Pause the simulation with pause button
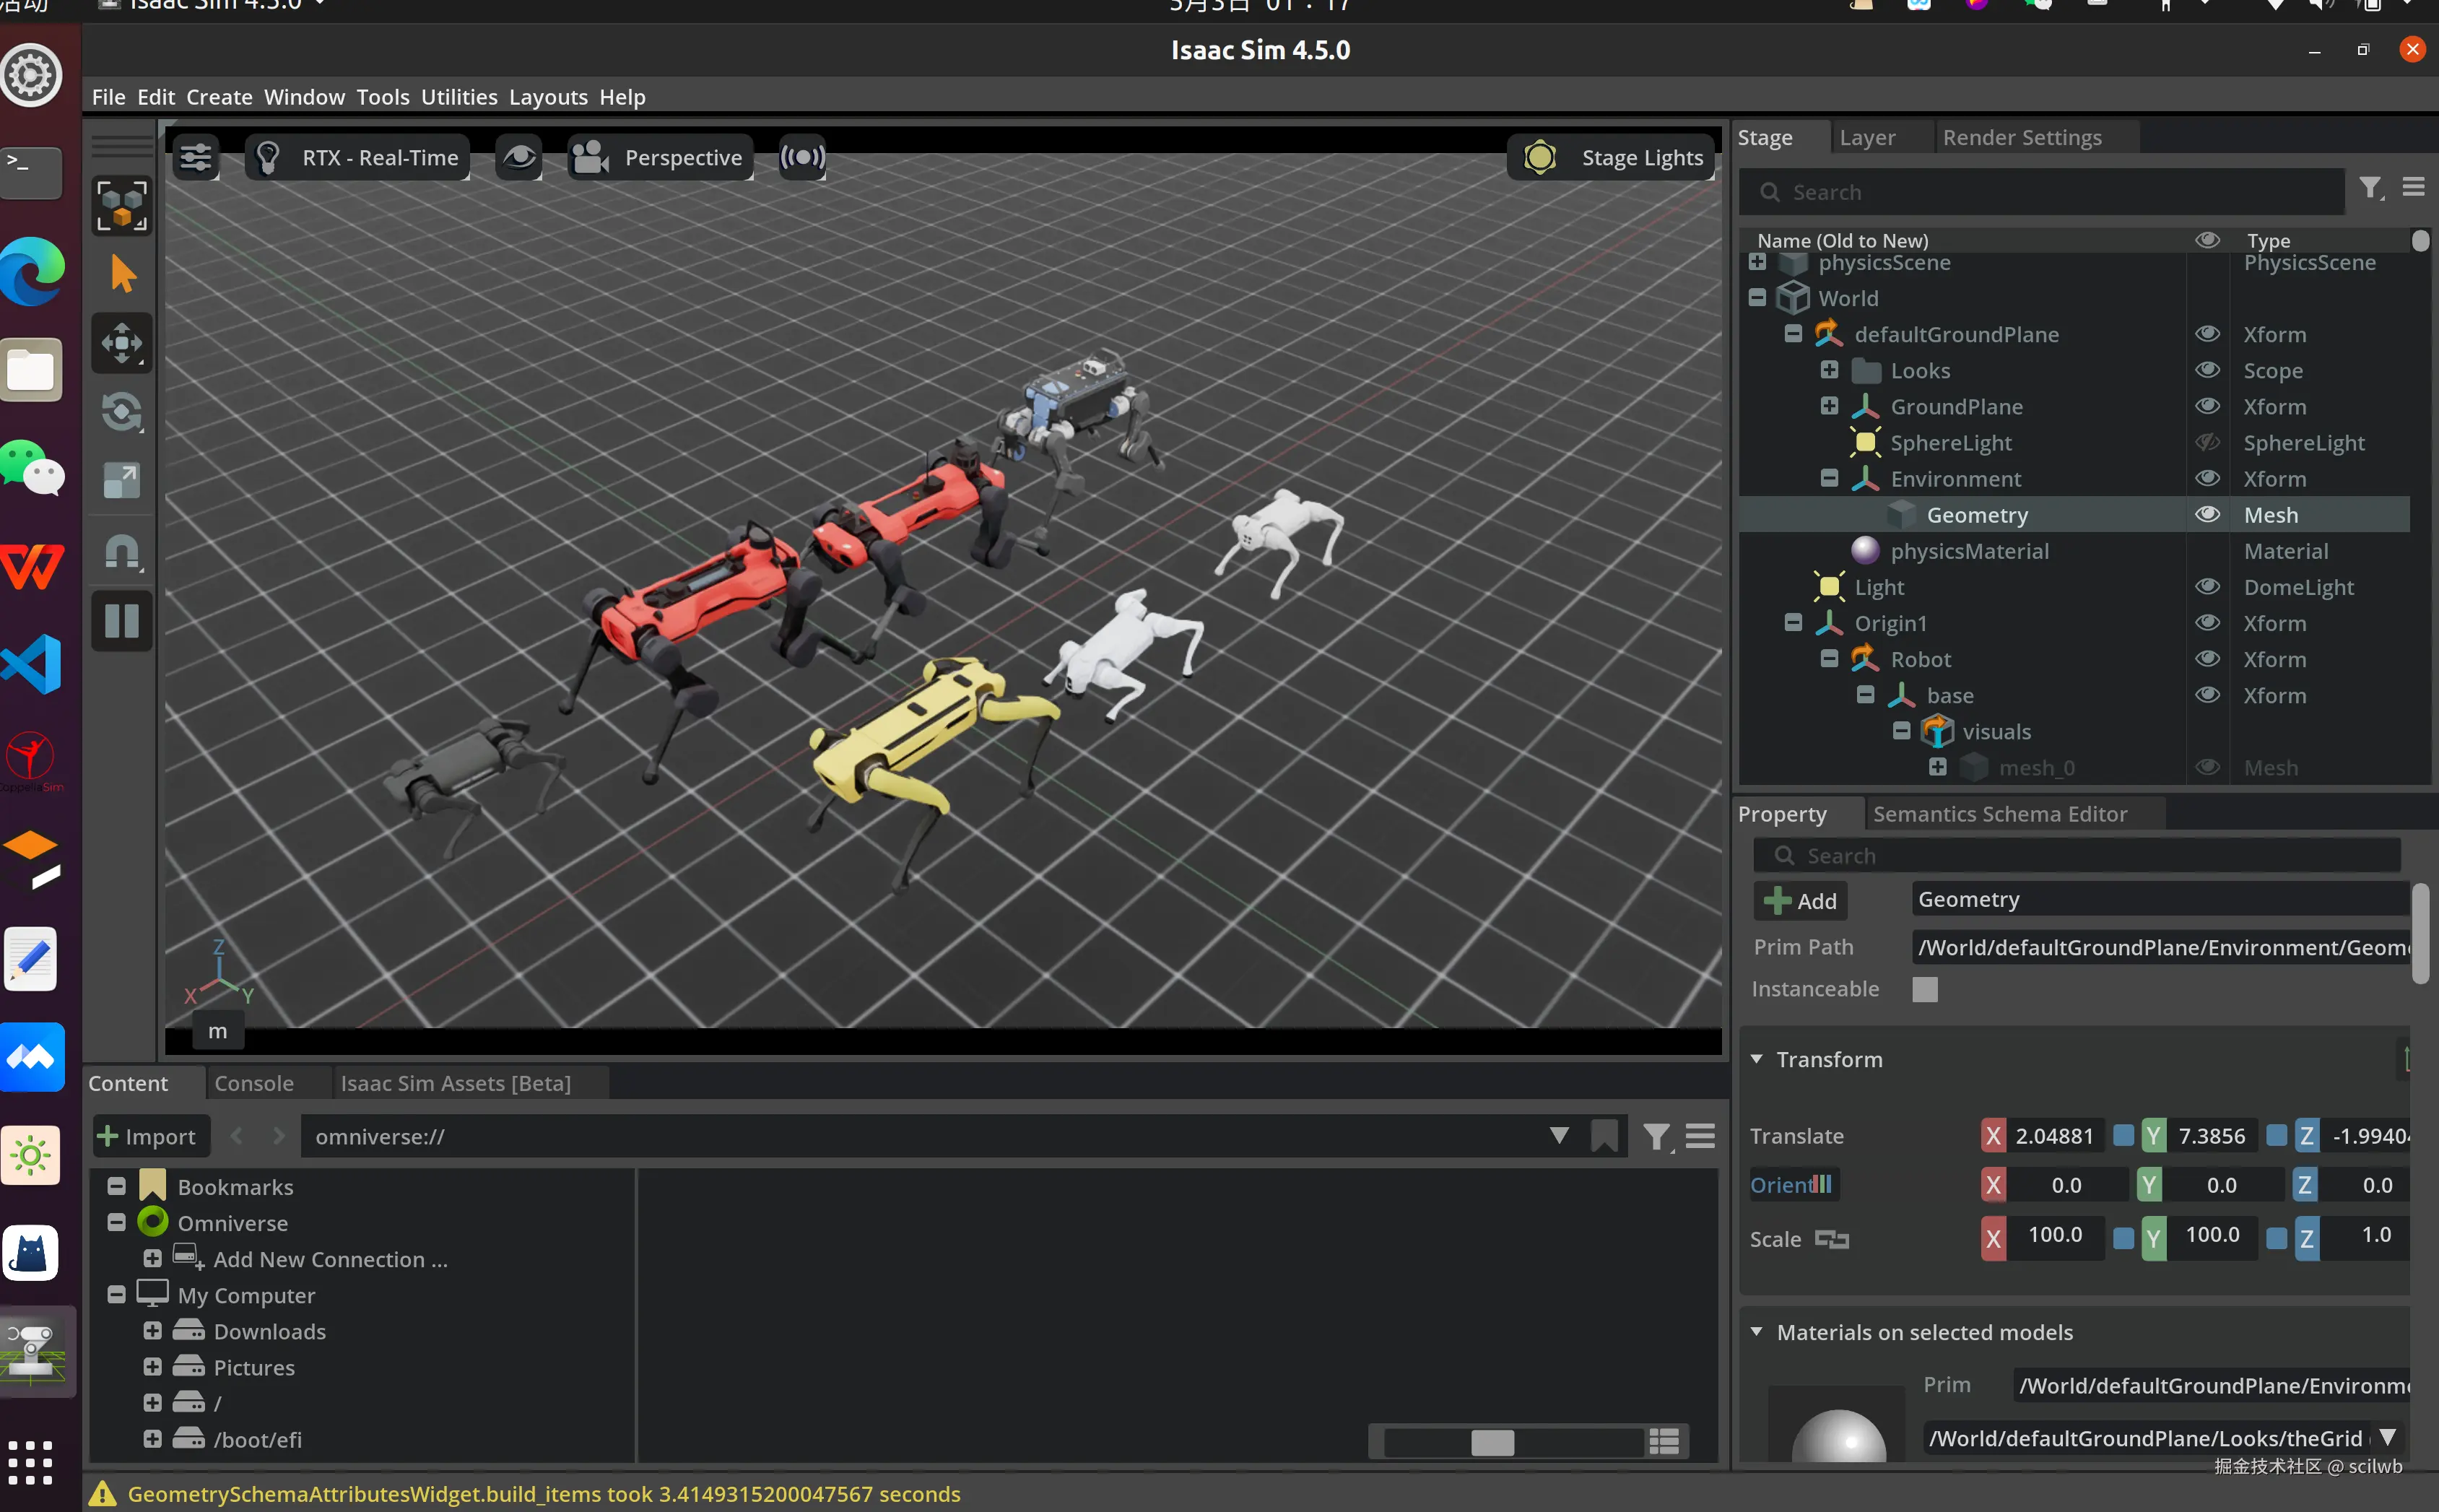The image size is (2439, 1512). [122, 621]
